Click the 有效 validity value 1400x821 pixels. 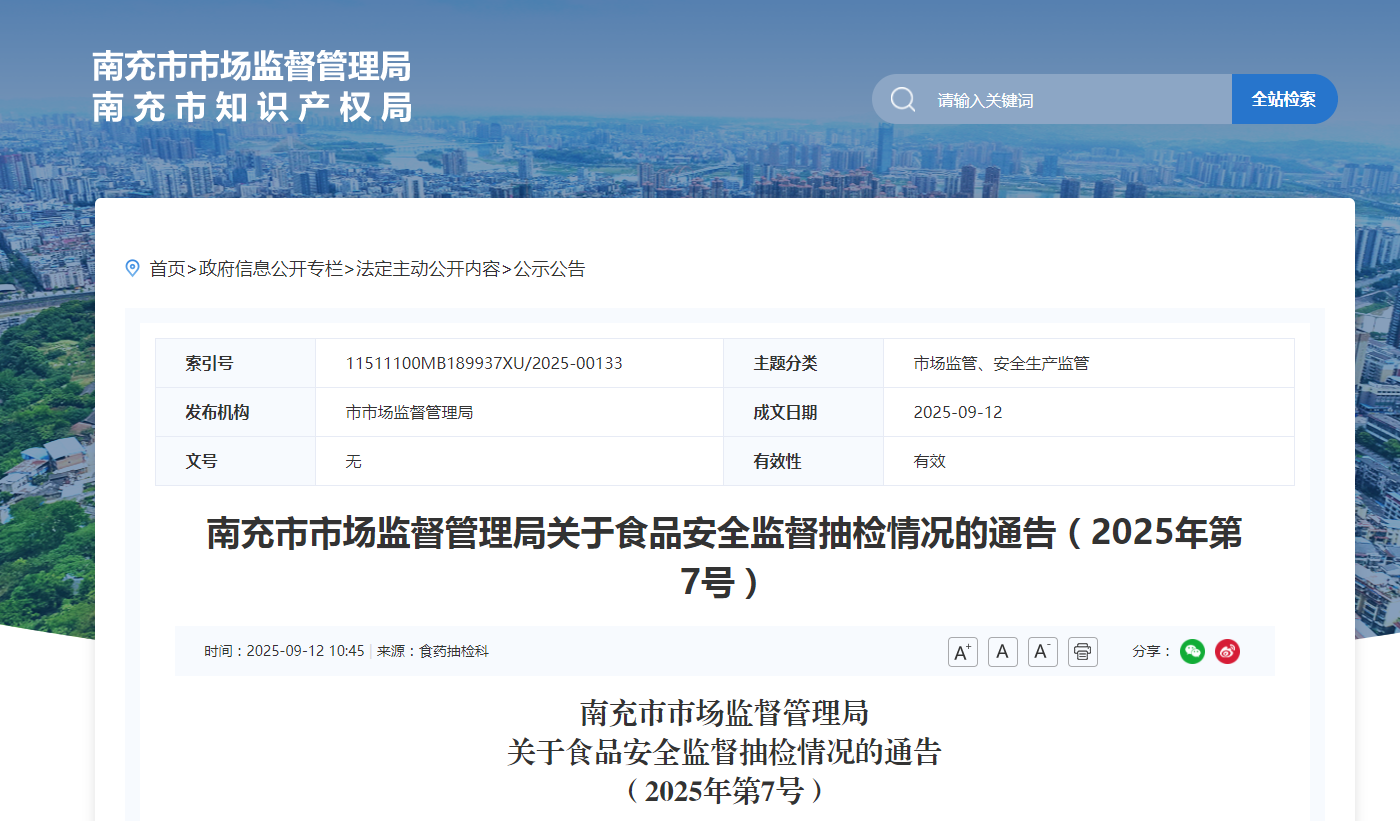pyautogui.click(x=929, y=461)
